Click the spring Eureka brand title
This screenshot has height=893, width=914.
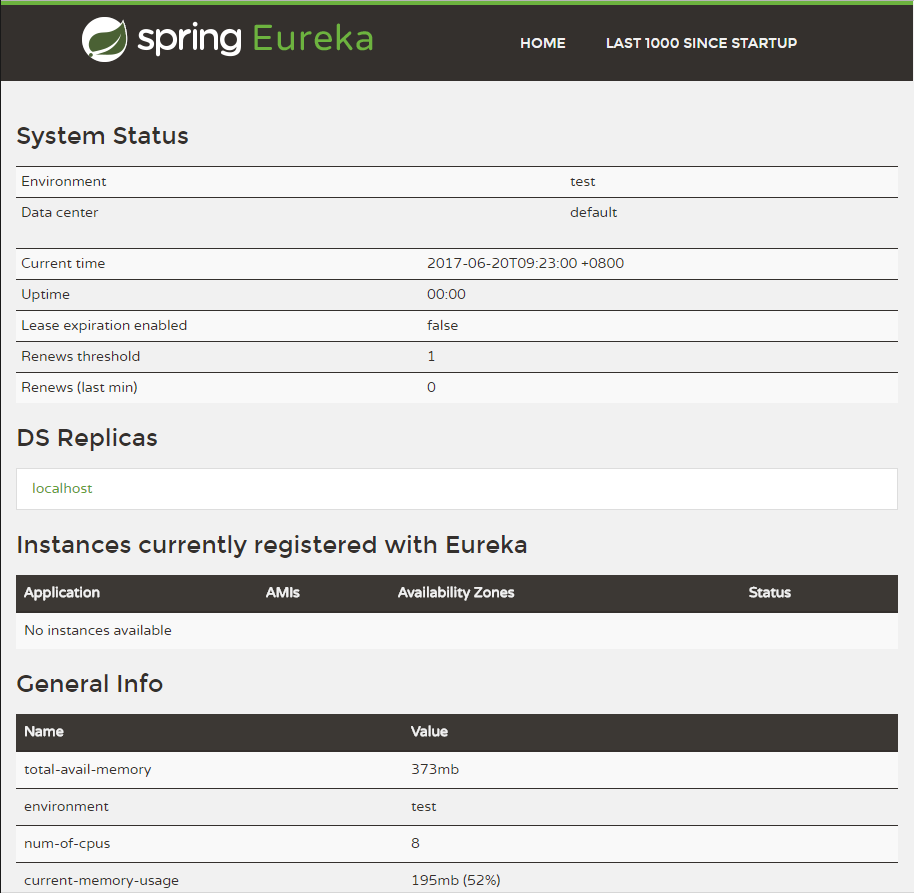click(255, 40)
